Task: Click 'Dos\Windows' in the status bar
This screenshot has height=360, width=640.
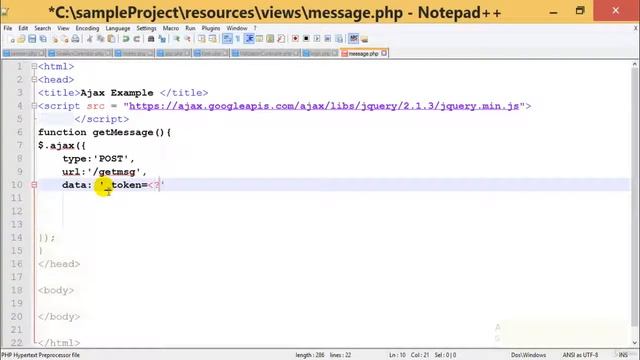Action: coord(528,355)
